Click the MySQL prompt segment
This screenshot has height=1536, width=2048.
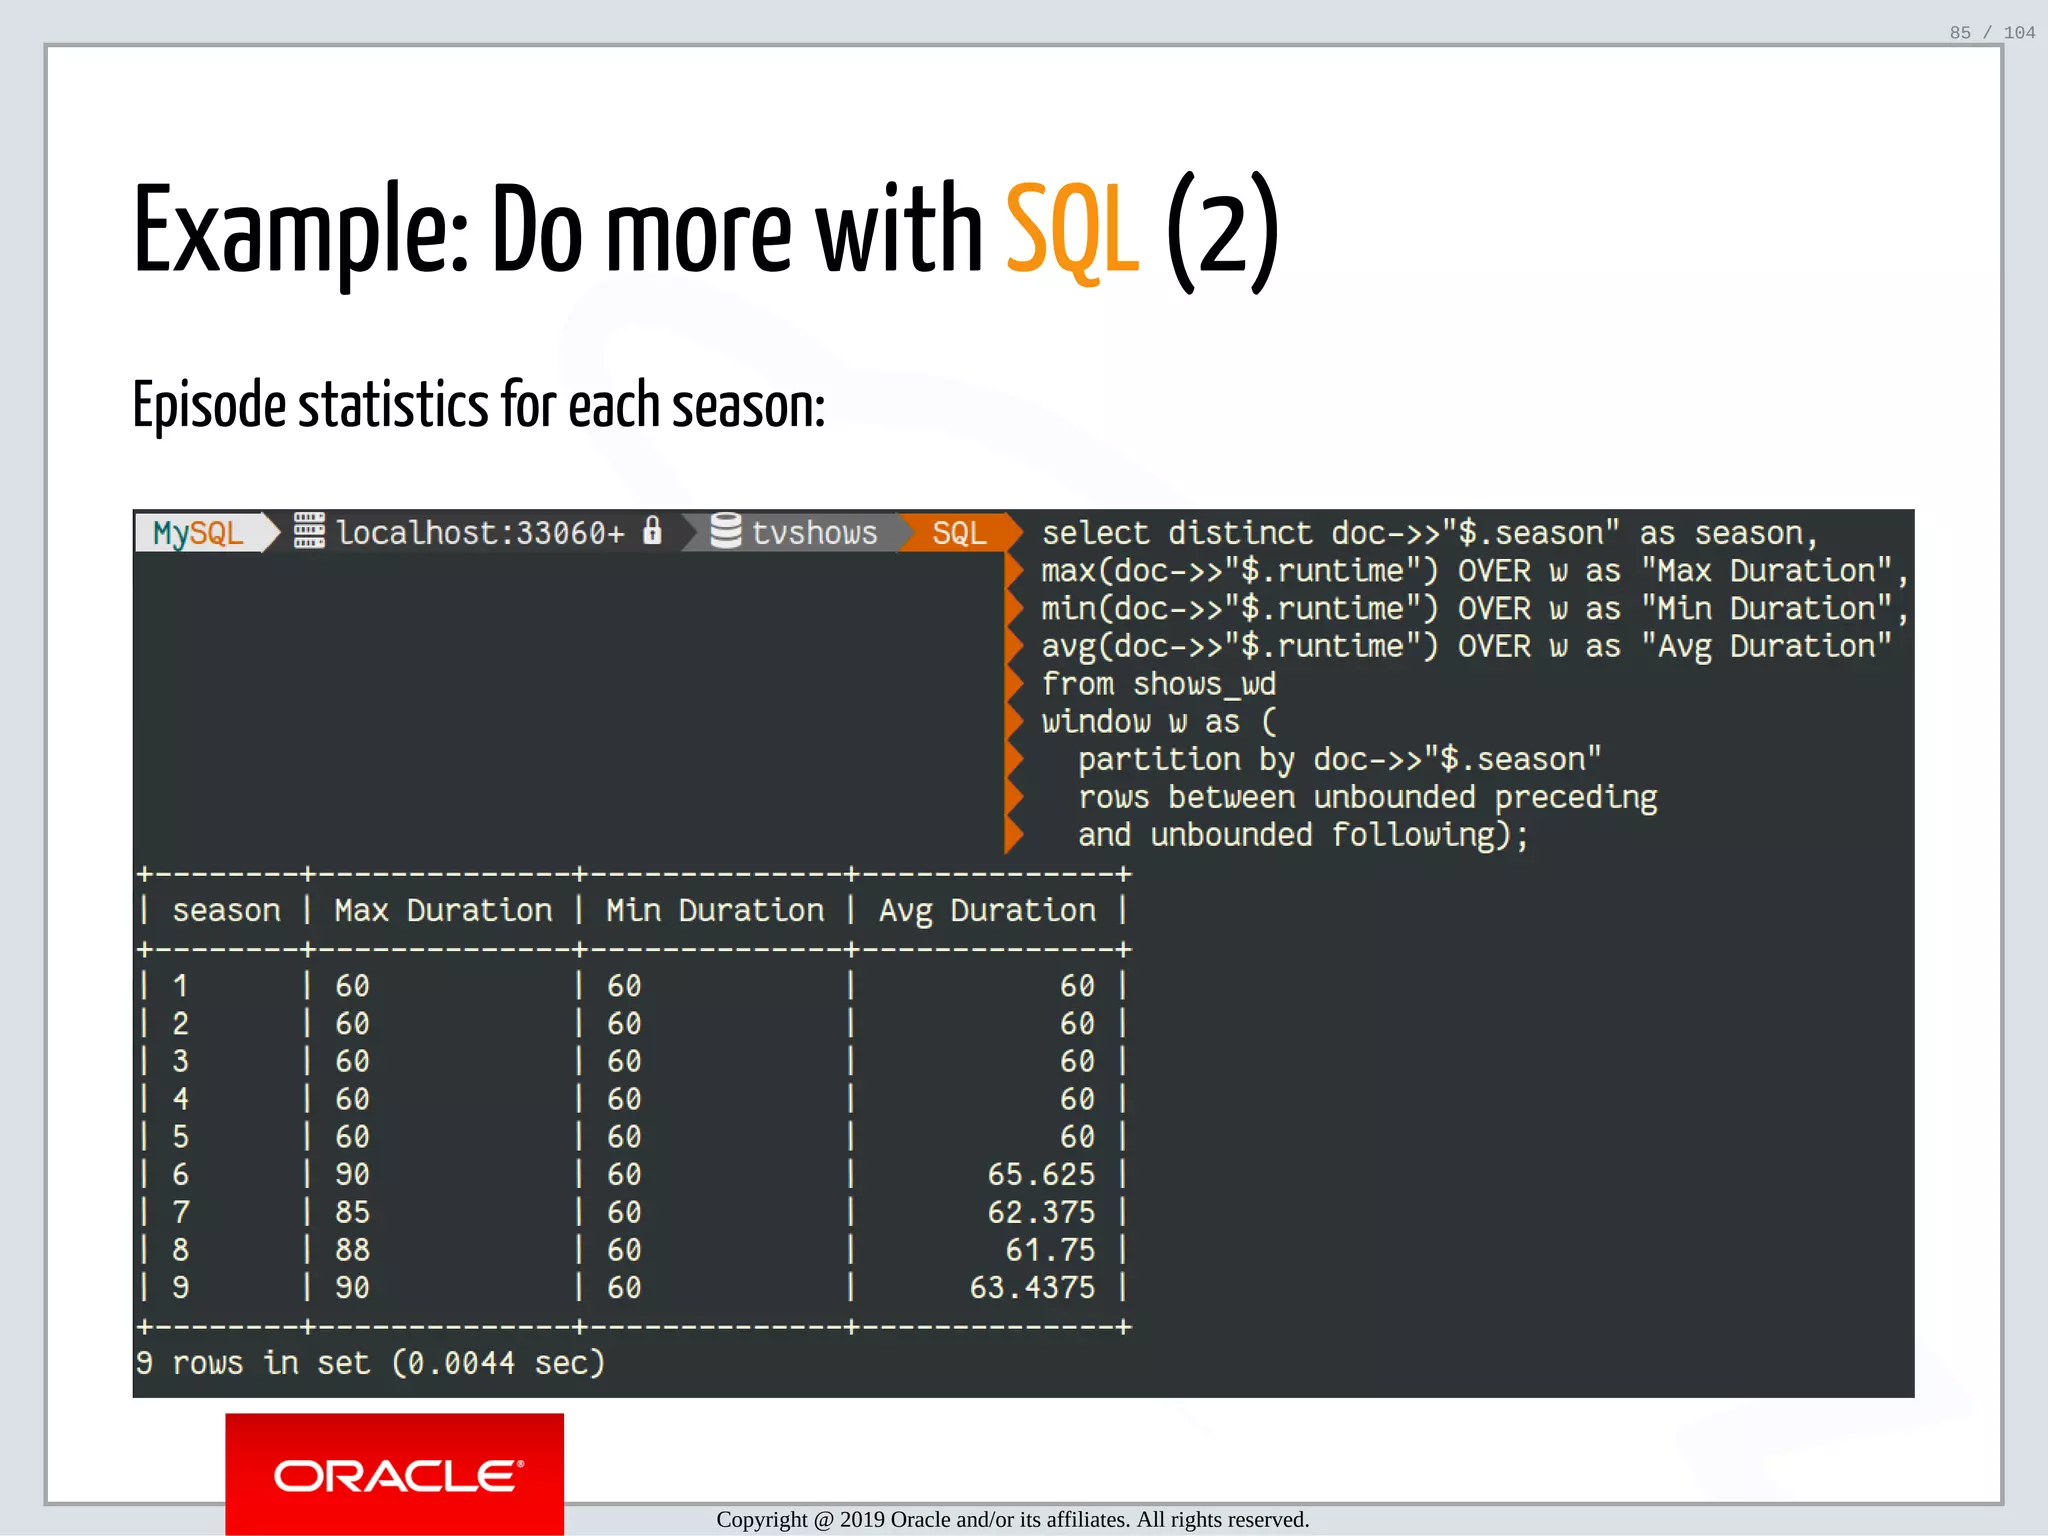pos(199,533)
